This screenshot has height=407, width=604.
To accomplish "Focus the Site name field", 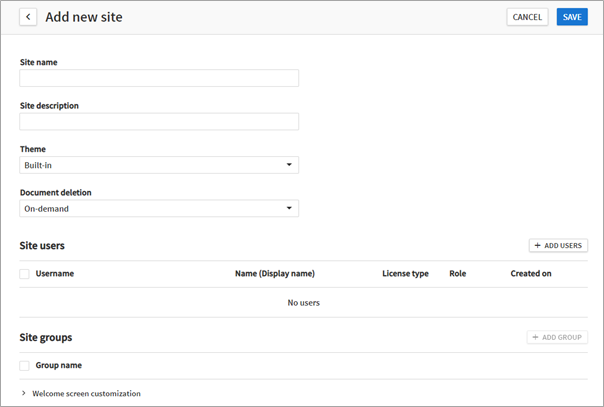I will click(159, 78).
